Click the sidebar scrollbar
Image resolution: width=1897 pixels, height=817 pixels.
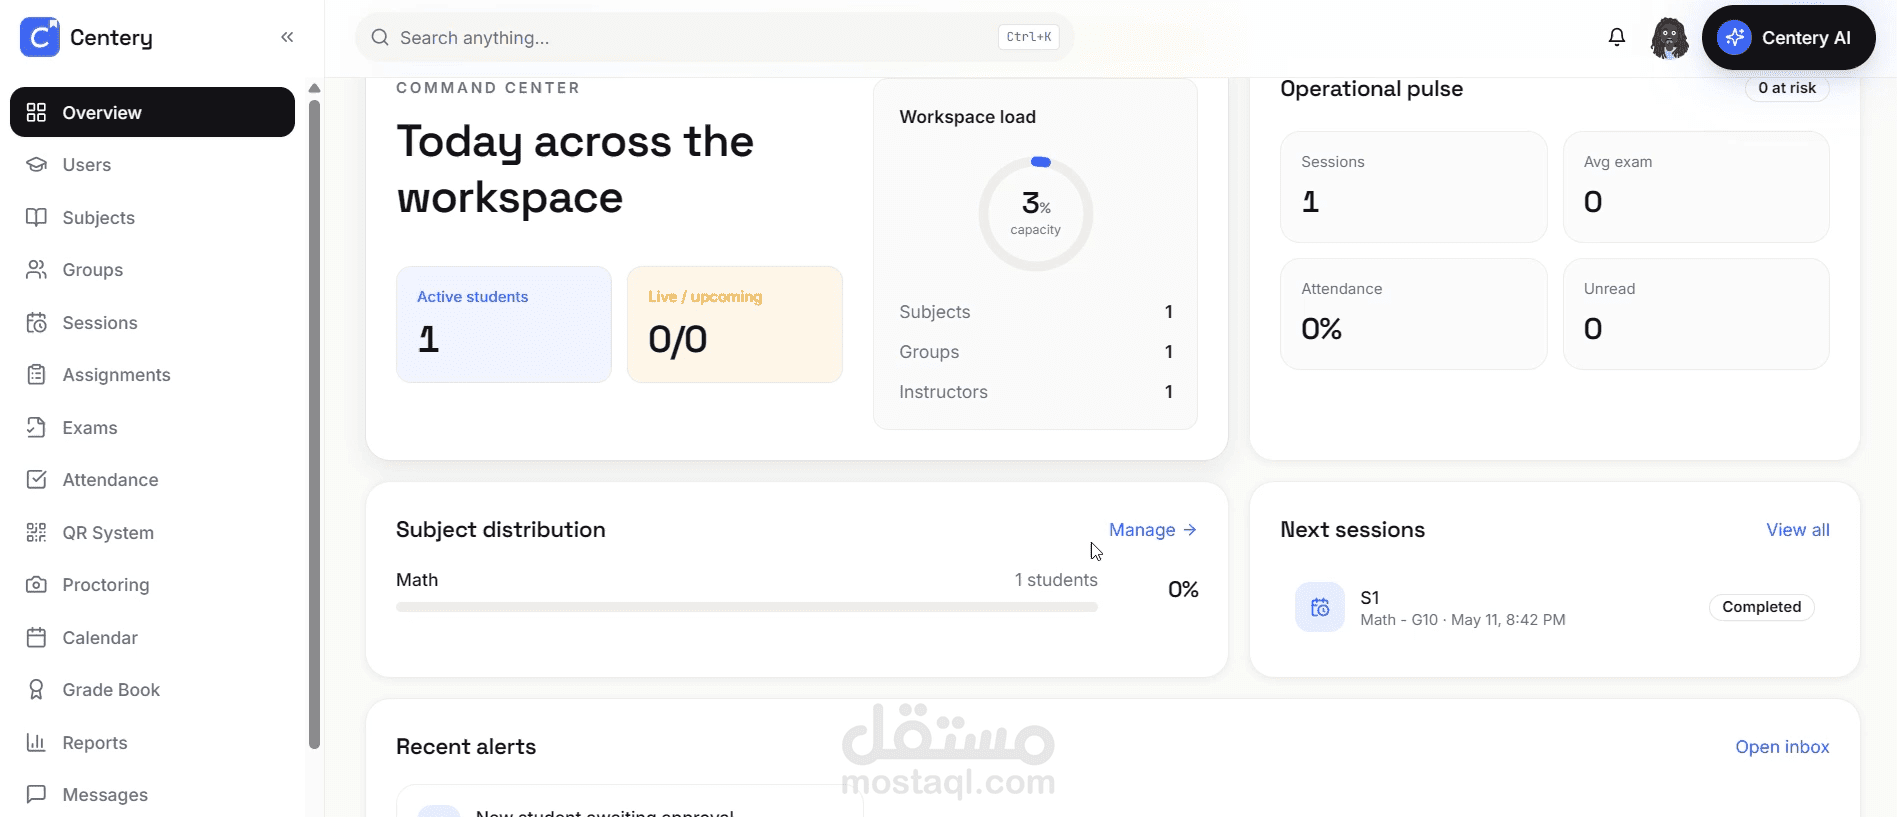(x=314, y=424)
